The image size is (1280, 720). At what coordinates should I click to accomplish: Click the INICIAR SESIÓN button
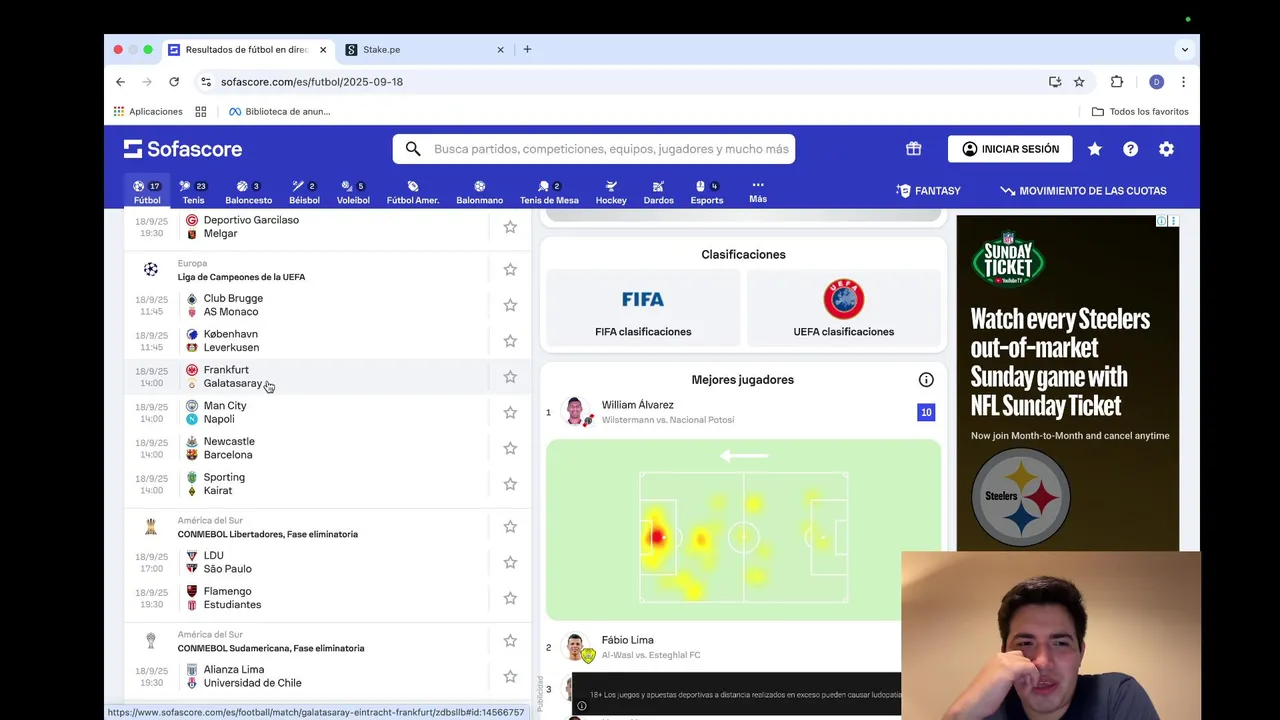click(1010, 149)
